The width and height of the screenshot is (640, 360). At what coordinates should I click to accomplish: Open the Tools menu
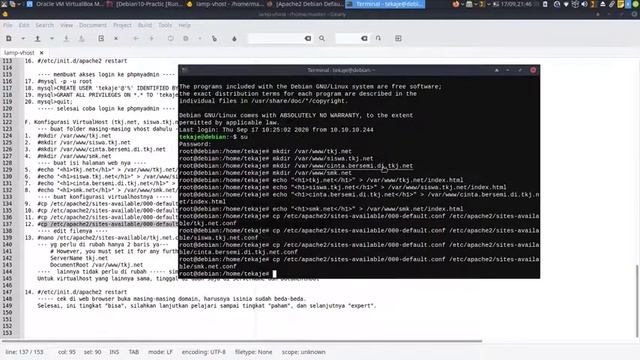(165, 25)
